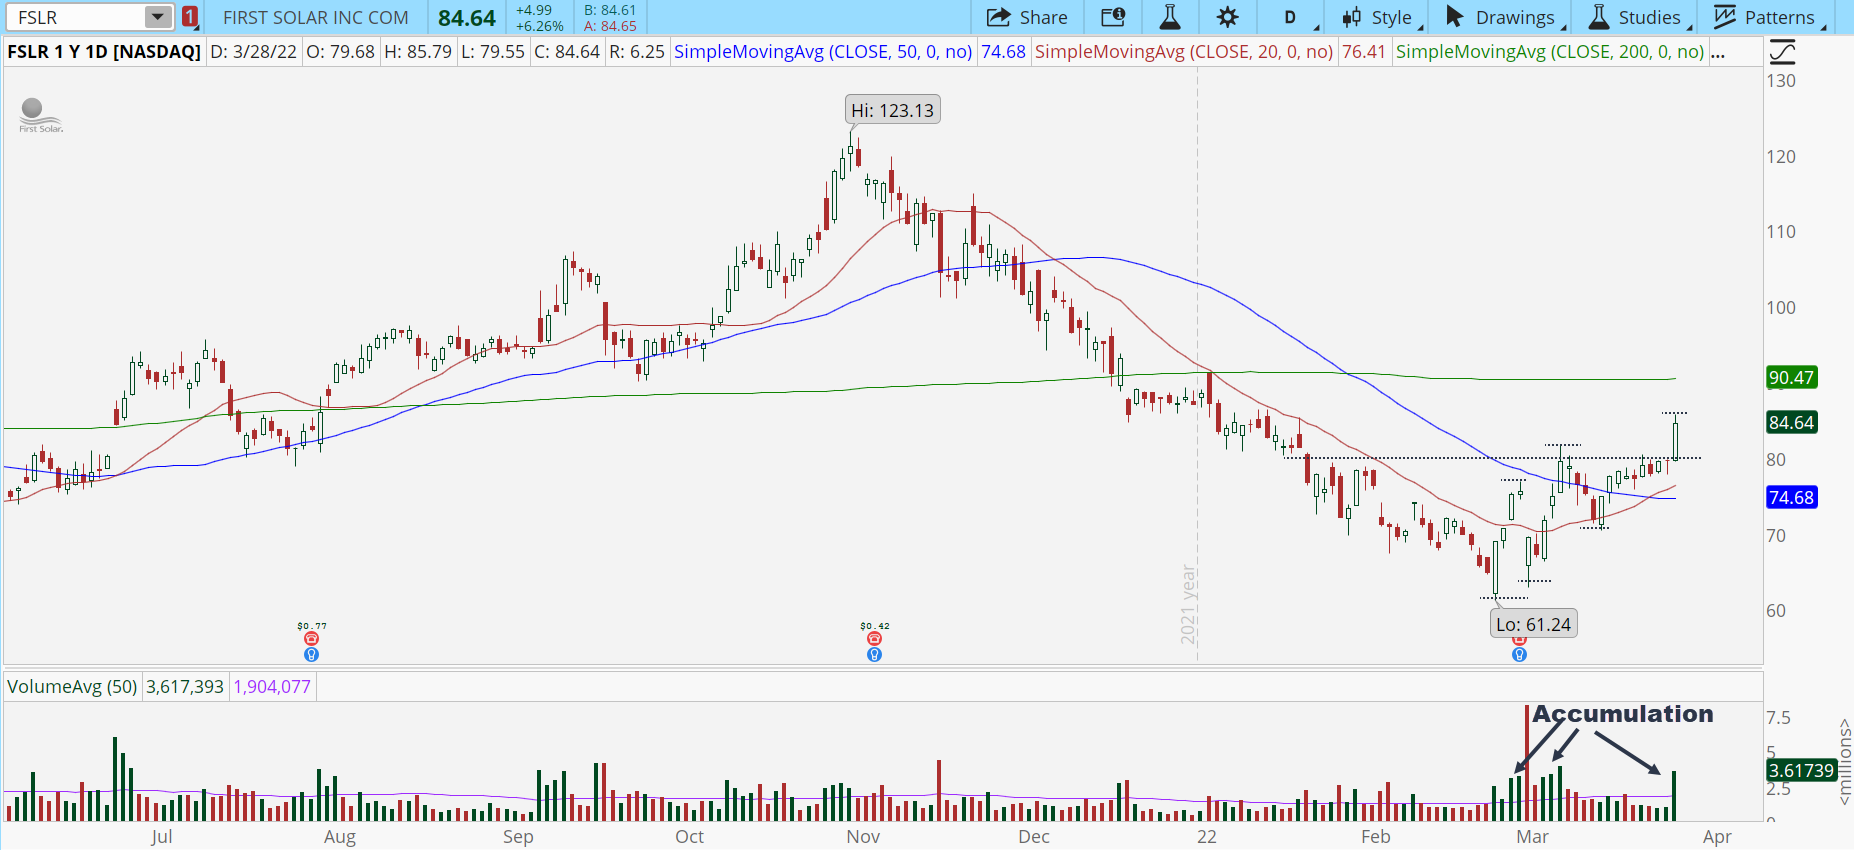Click the Nov label on the time axis

[x=863, y=837]
